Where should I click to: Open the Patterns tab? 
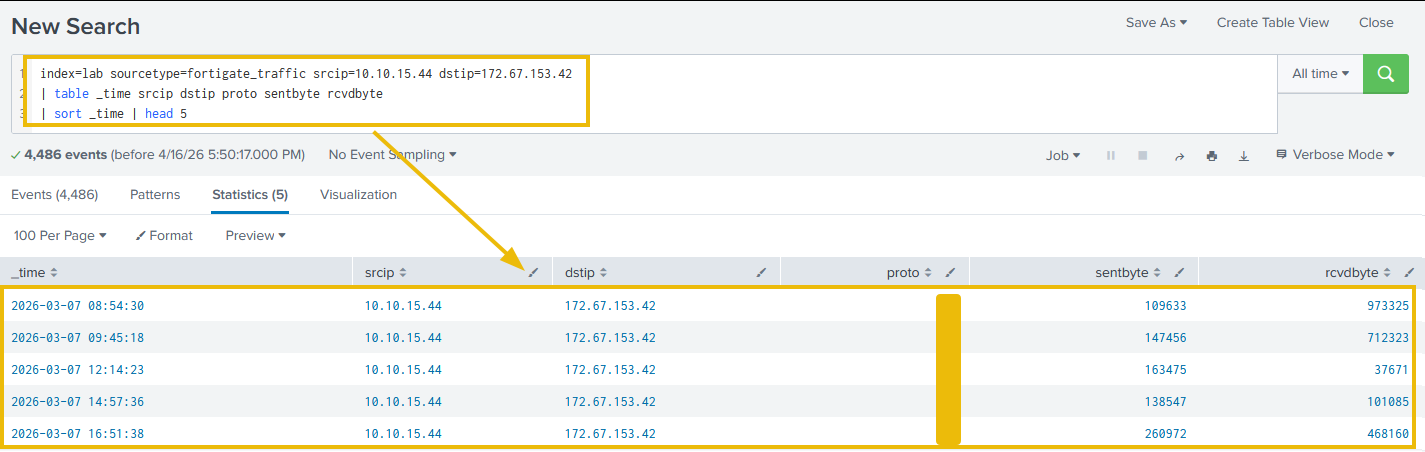click(155, 194)
